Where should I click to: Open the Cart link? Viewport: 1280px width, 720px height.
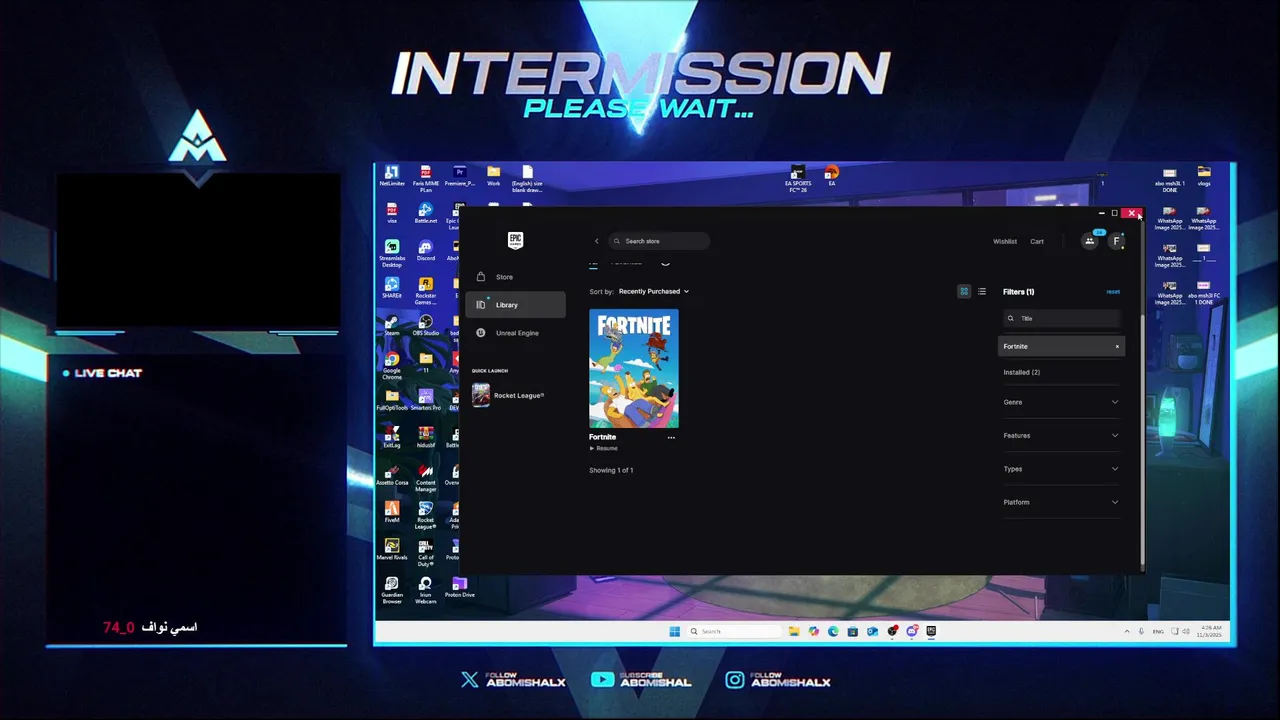coord(1037,241)
